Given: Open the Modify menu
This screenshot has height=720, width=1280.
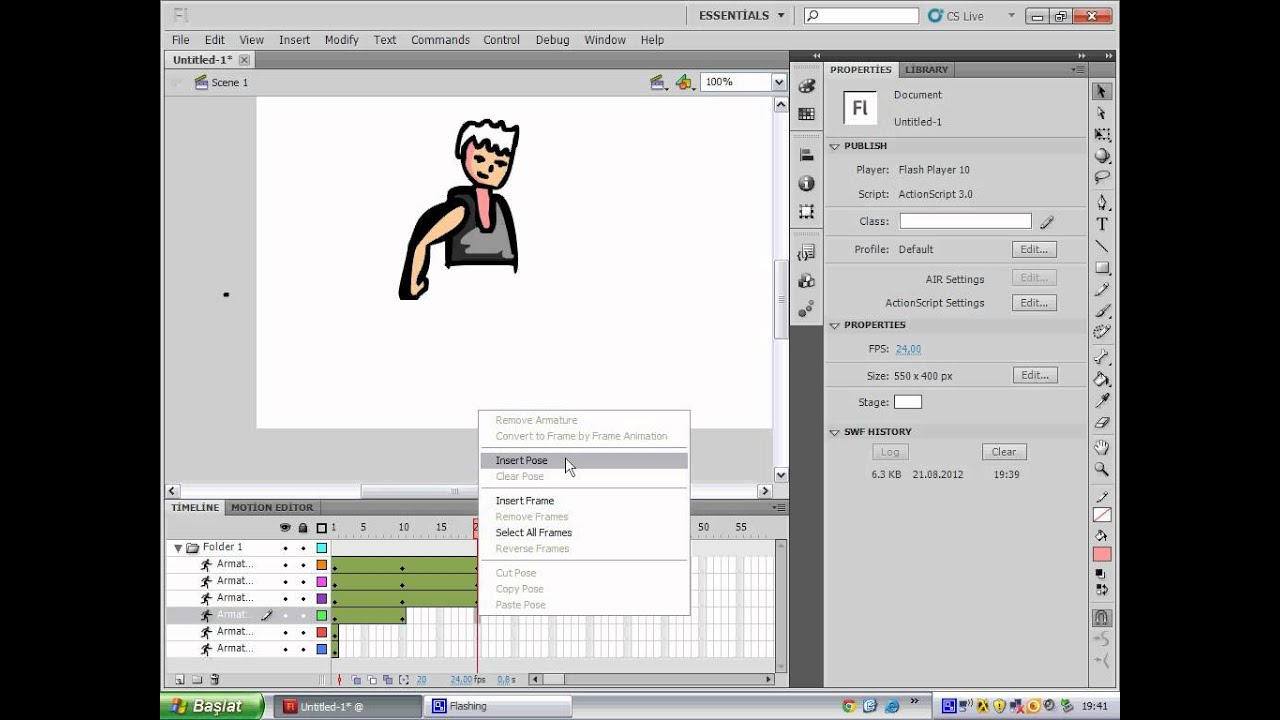Looking at the screenshot, I should tap(341, 40).
